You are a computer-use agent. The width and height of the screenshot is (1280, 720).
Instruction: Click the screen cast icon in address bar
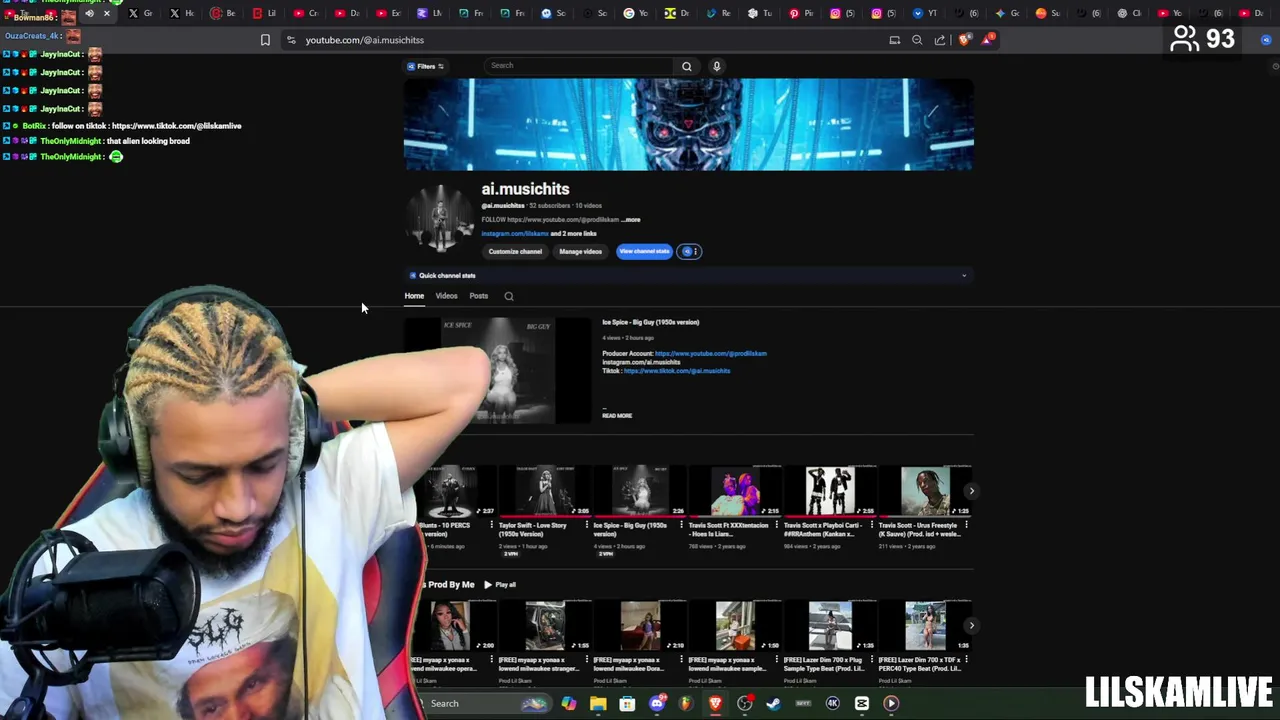(894, 40)
